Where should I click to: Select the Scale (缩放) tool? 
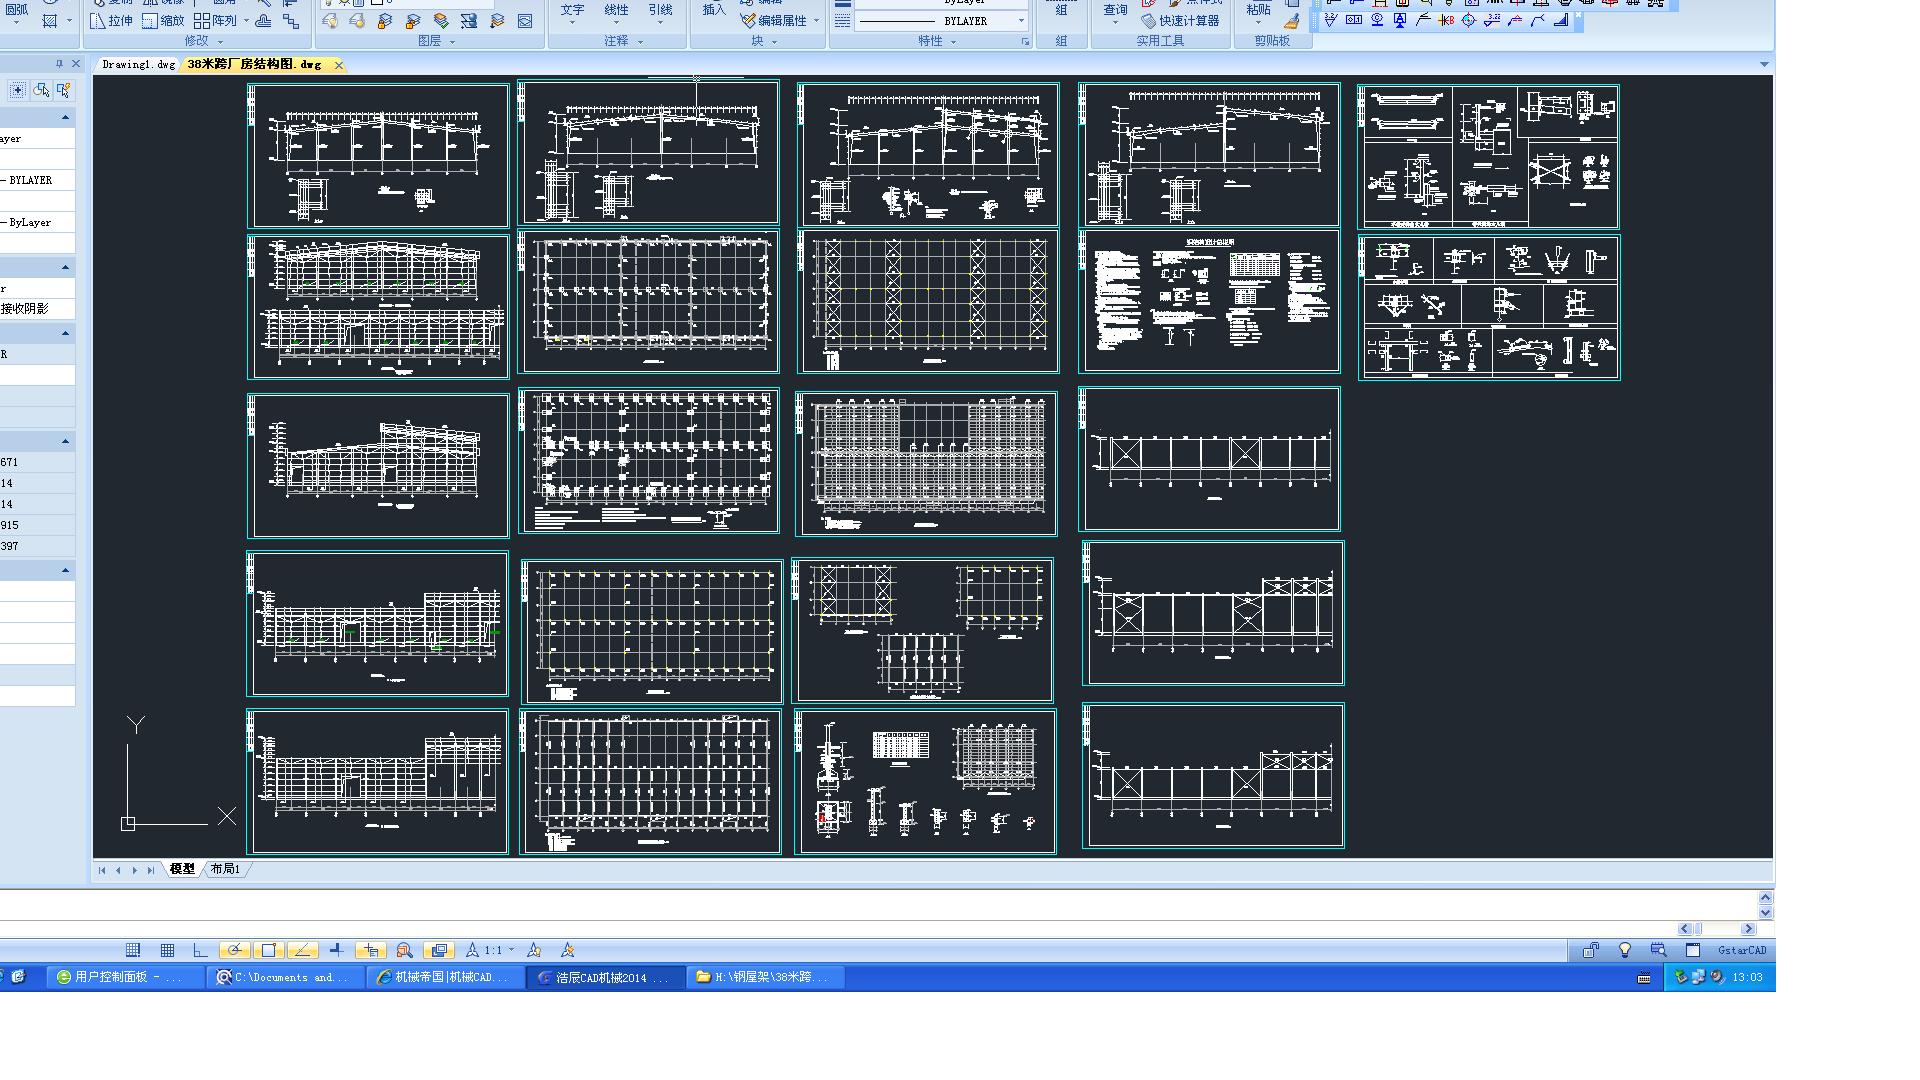pyautogui.click(x=163, y=20)
